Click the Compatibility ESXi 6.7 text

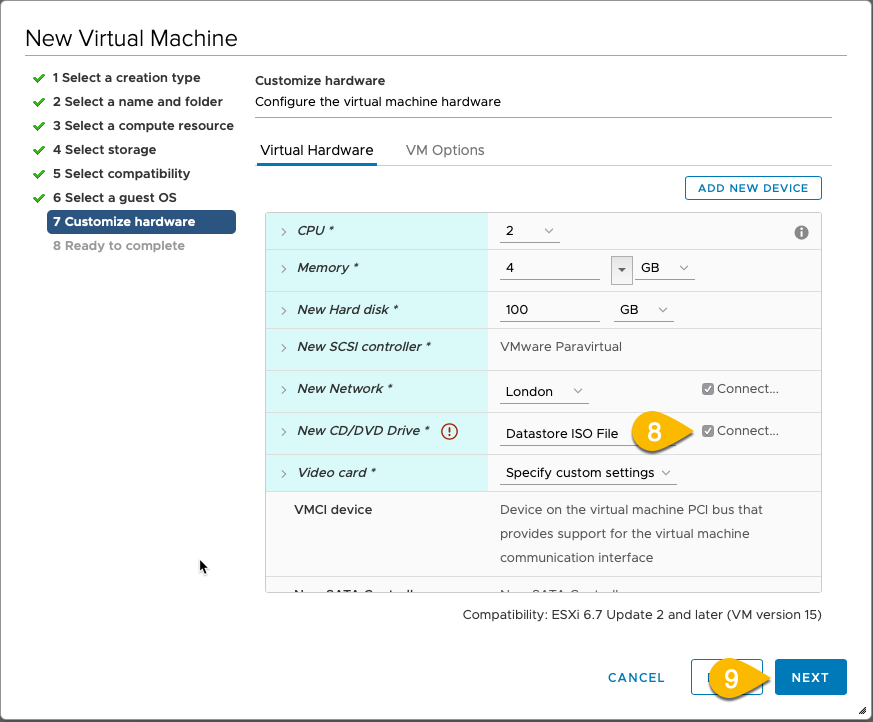[642, 615]
